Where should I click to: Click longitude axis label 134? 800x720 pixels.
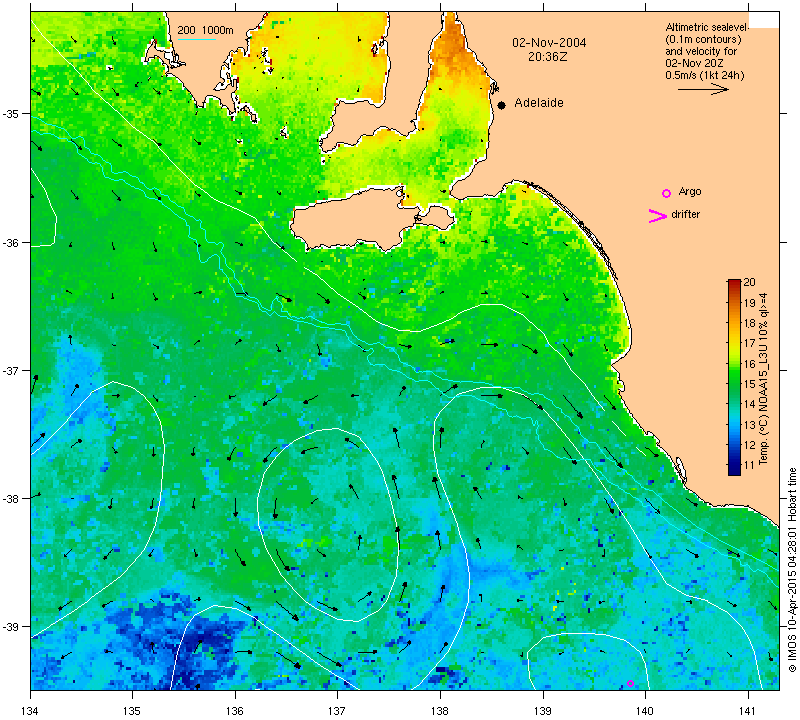pos(31,710)
